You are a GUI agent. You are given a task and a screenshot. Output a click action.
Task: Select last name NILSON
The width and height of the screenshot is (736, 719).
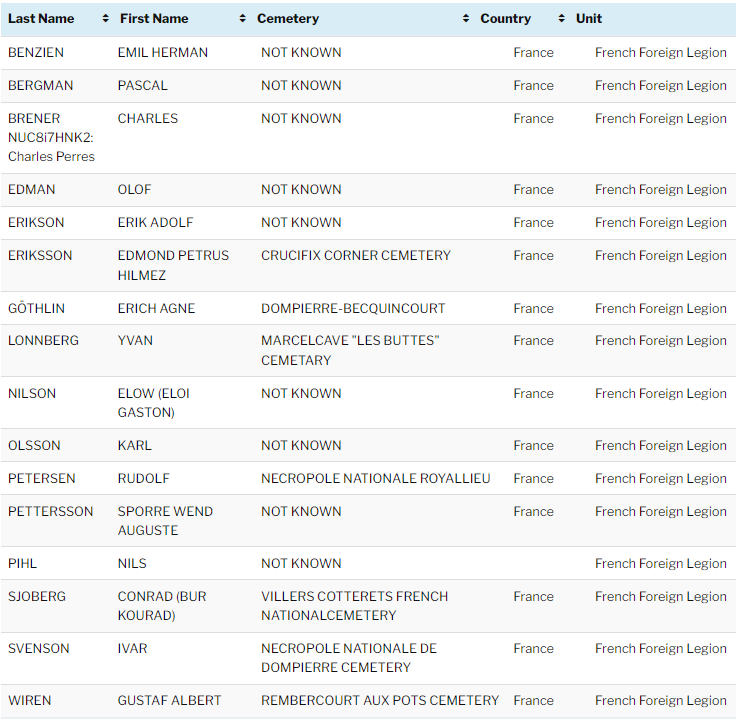[x=32, y=393]
